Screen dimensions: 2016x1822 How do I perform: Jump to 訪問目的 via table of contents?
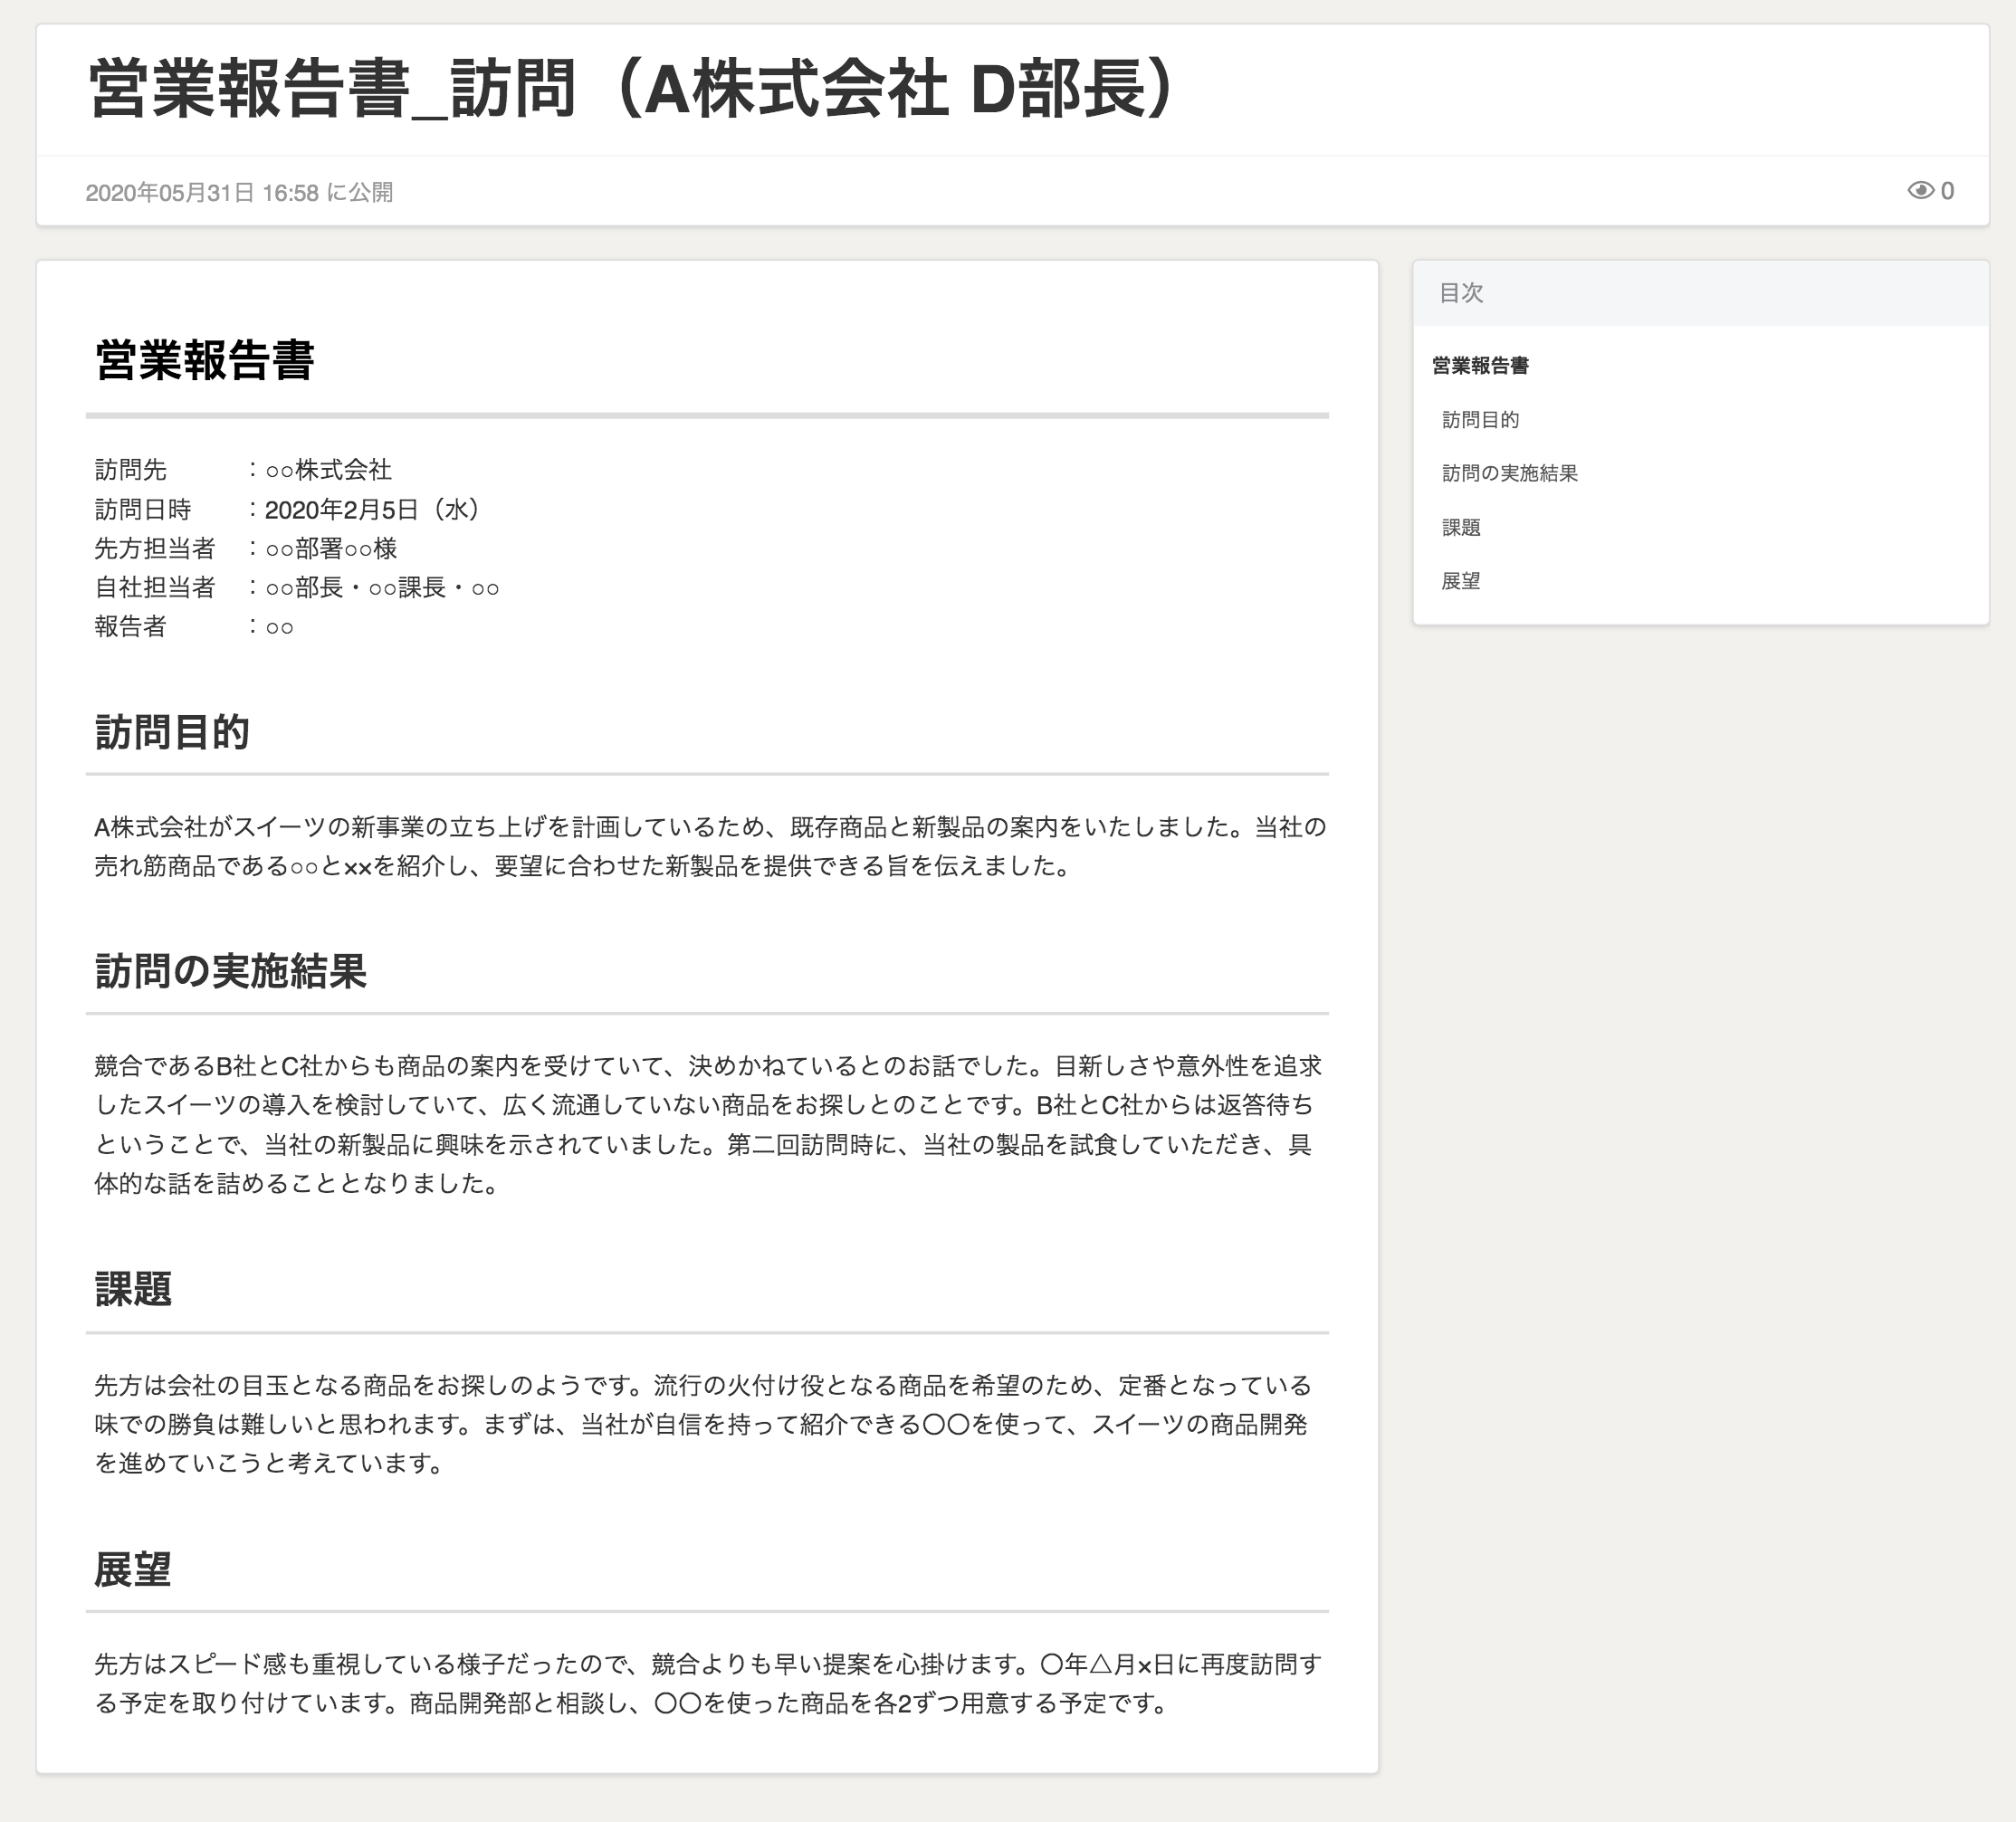pos(1480,420)
